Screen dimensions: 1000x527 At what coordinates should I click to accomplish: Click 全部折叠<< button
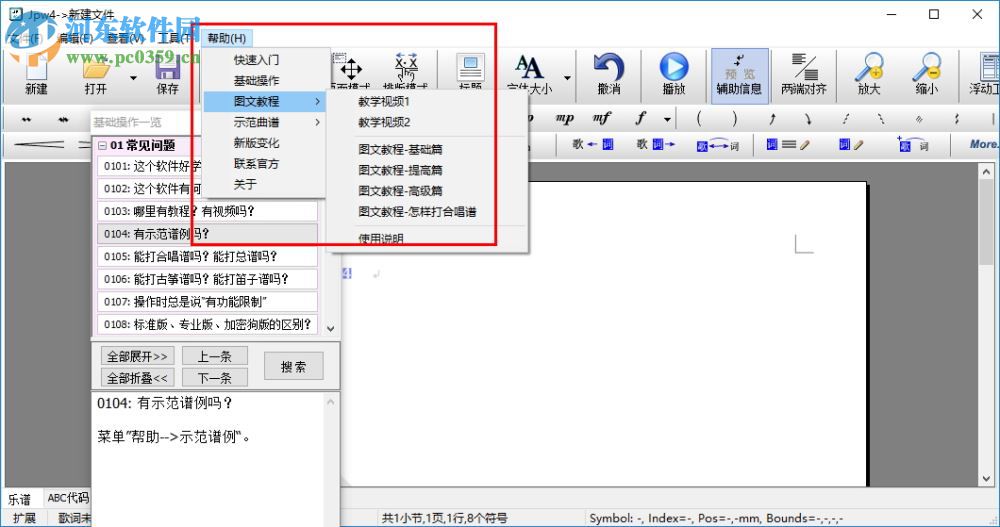coord(137,378)
